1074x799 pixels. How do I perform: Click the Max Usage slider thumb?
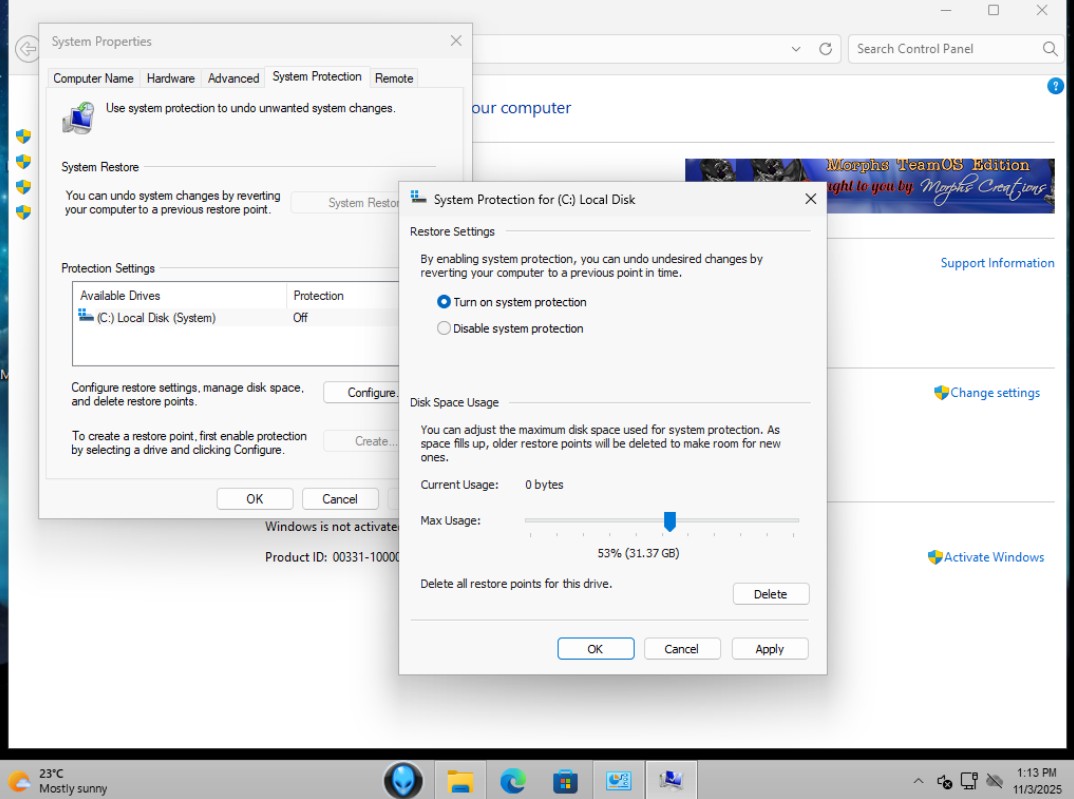pyautogui.click(x=670, y=521)
